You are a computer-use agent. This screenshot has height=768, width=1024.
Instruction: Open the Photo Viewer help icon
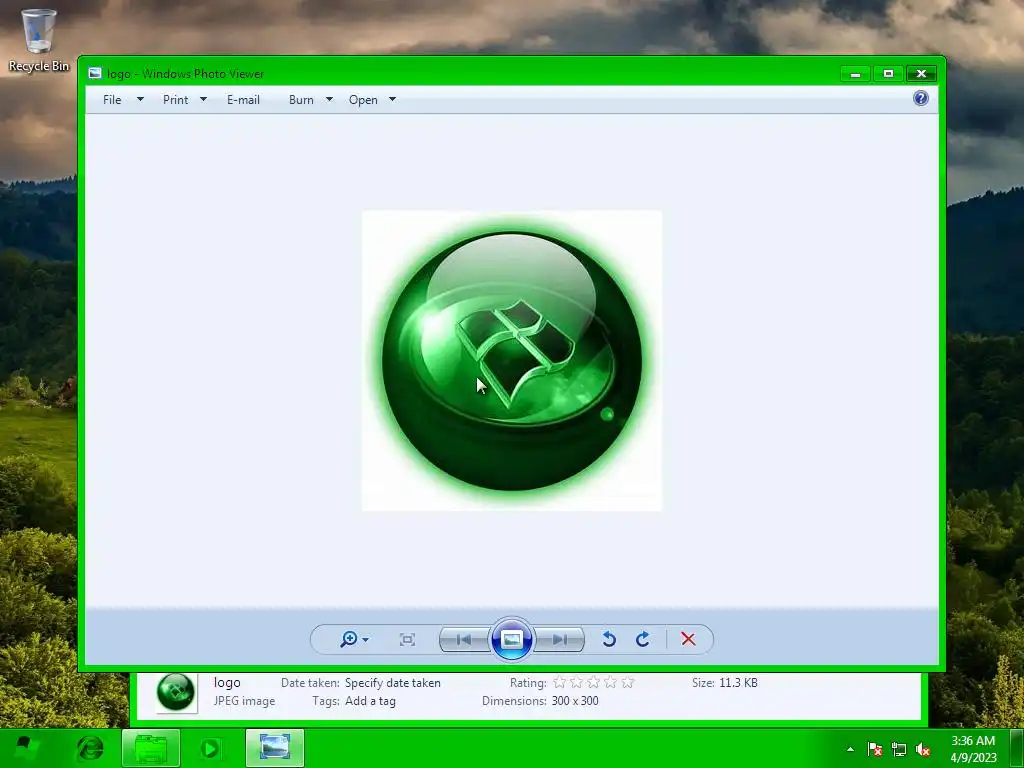920,98
